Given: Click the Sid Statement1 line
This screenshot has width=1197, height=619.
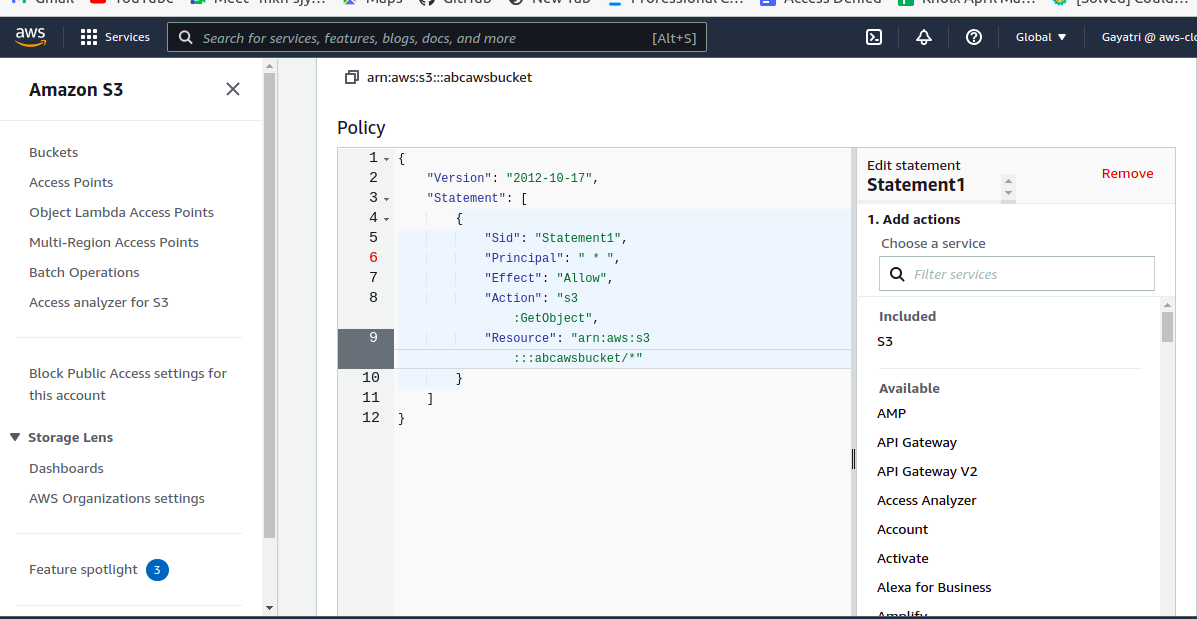Looking at the screenshot, I should 555,237.
